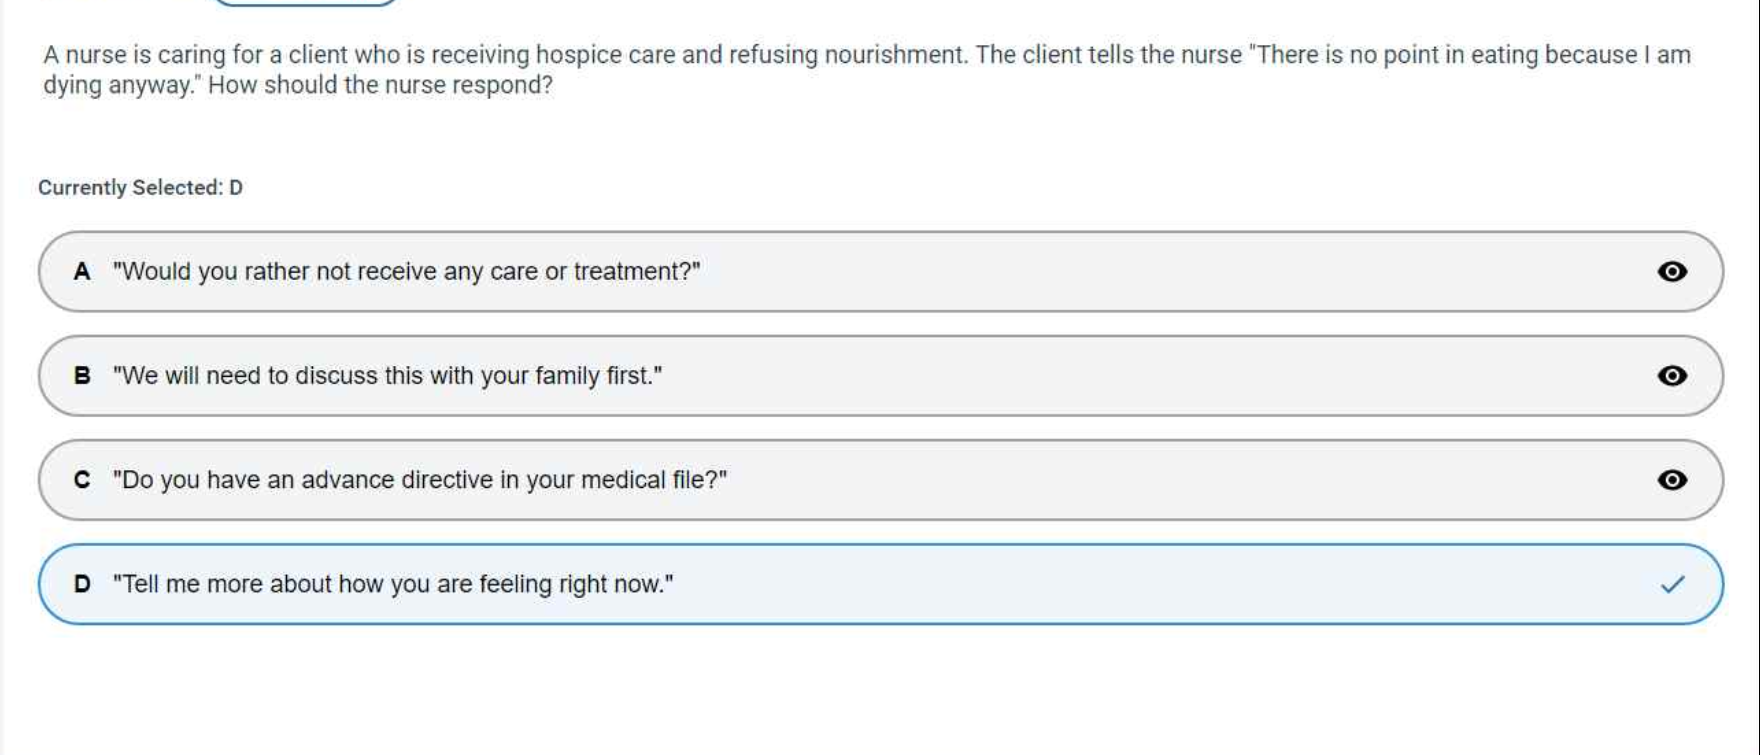Pick the answer "Do you have an advance directive"

coord(419,480)
